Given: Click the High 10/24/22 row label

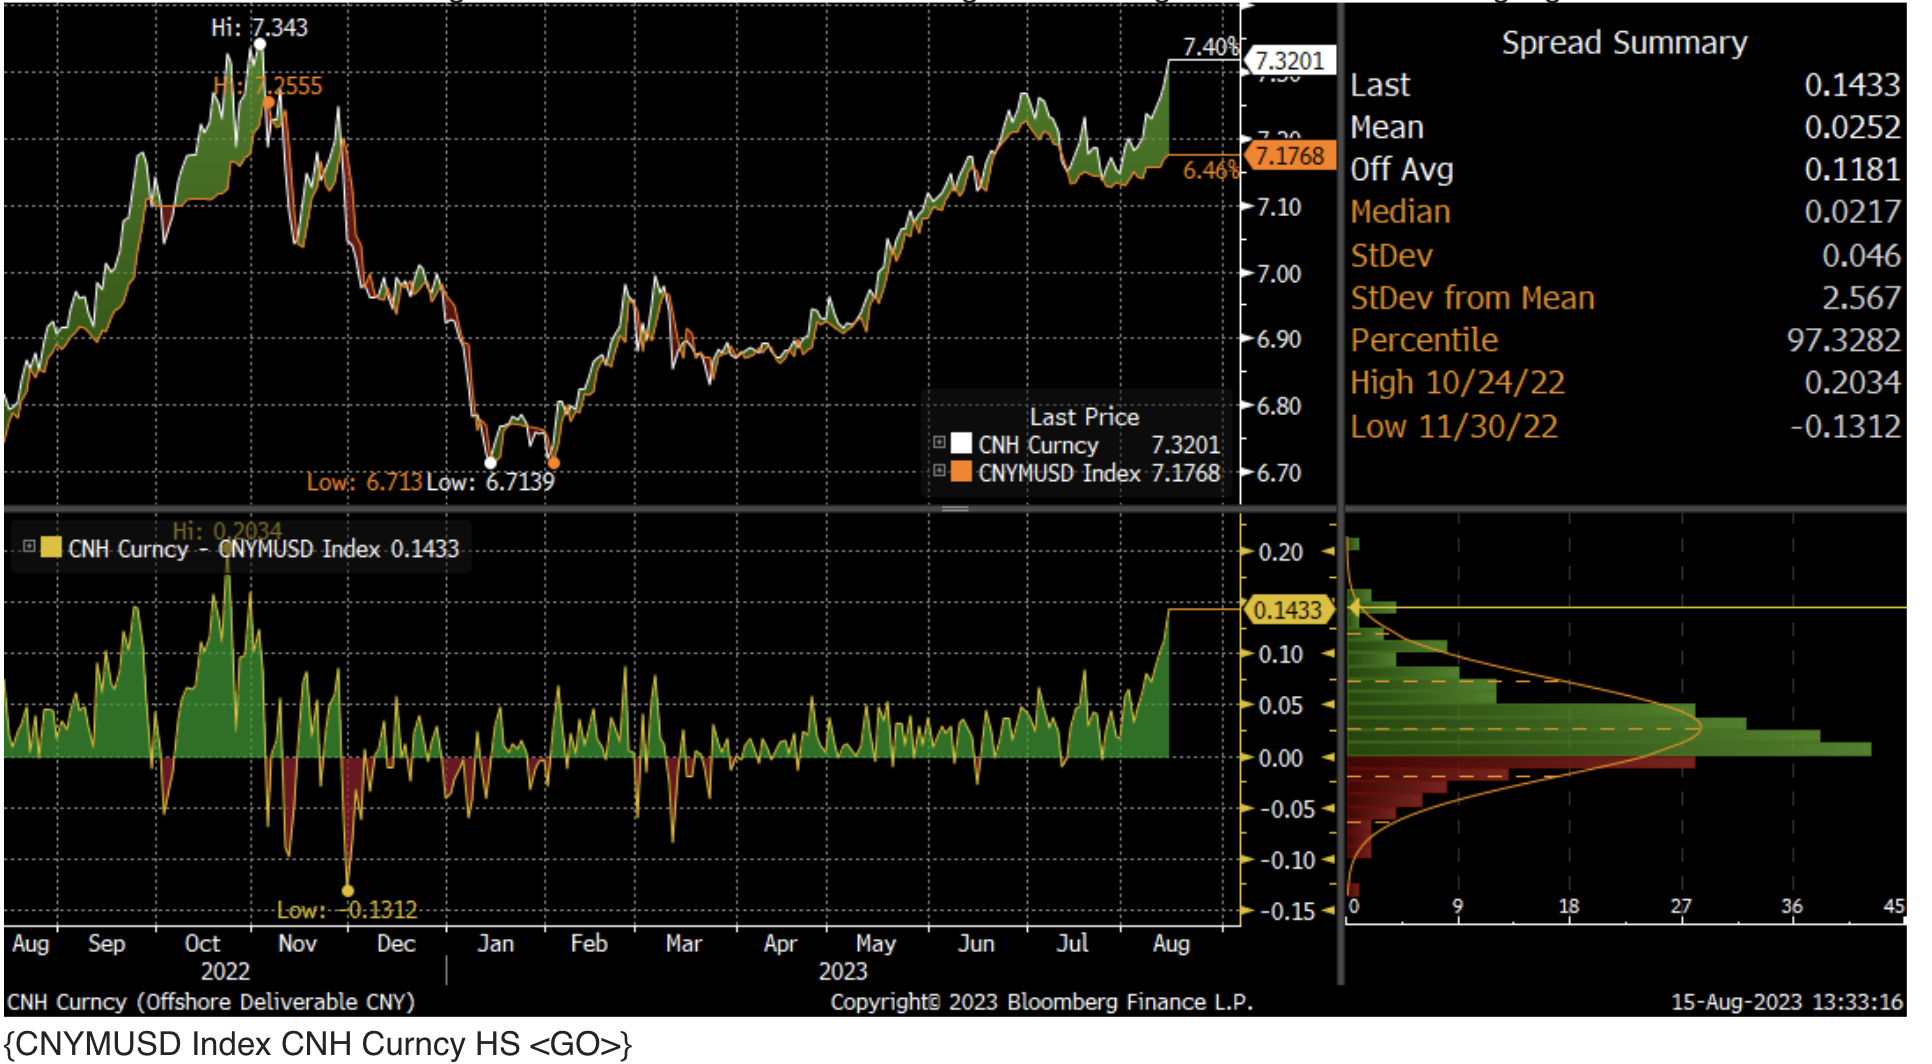Looking at the screenshot, I should [1457, 382].
